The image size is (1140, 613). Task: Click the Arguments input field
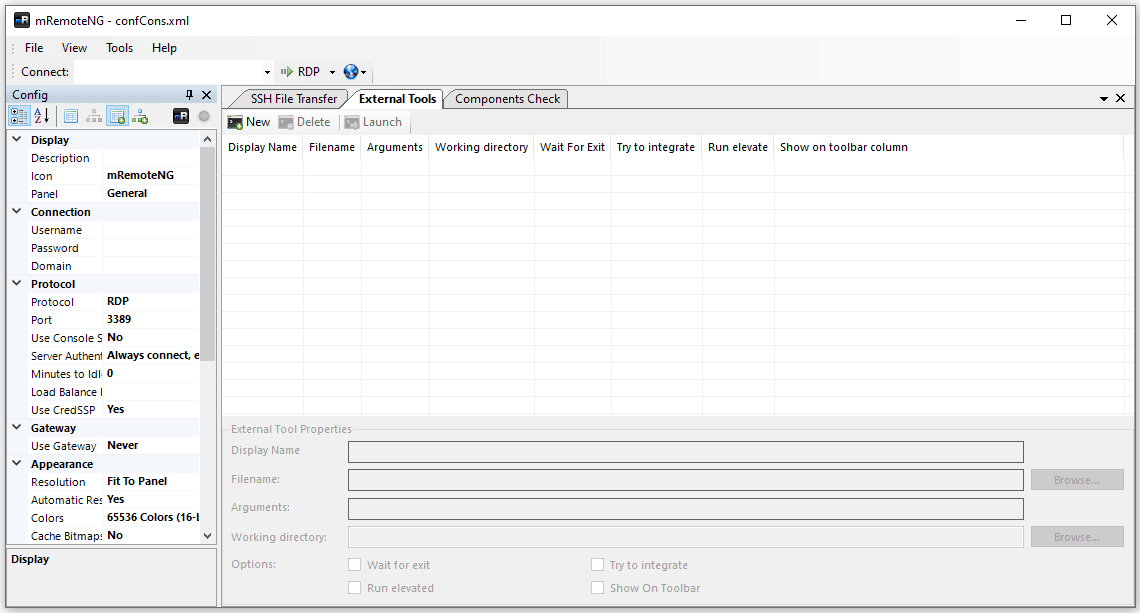pyautogui.click(x=686, y=508)
